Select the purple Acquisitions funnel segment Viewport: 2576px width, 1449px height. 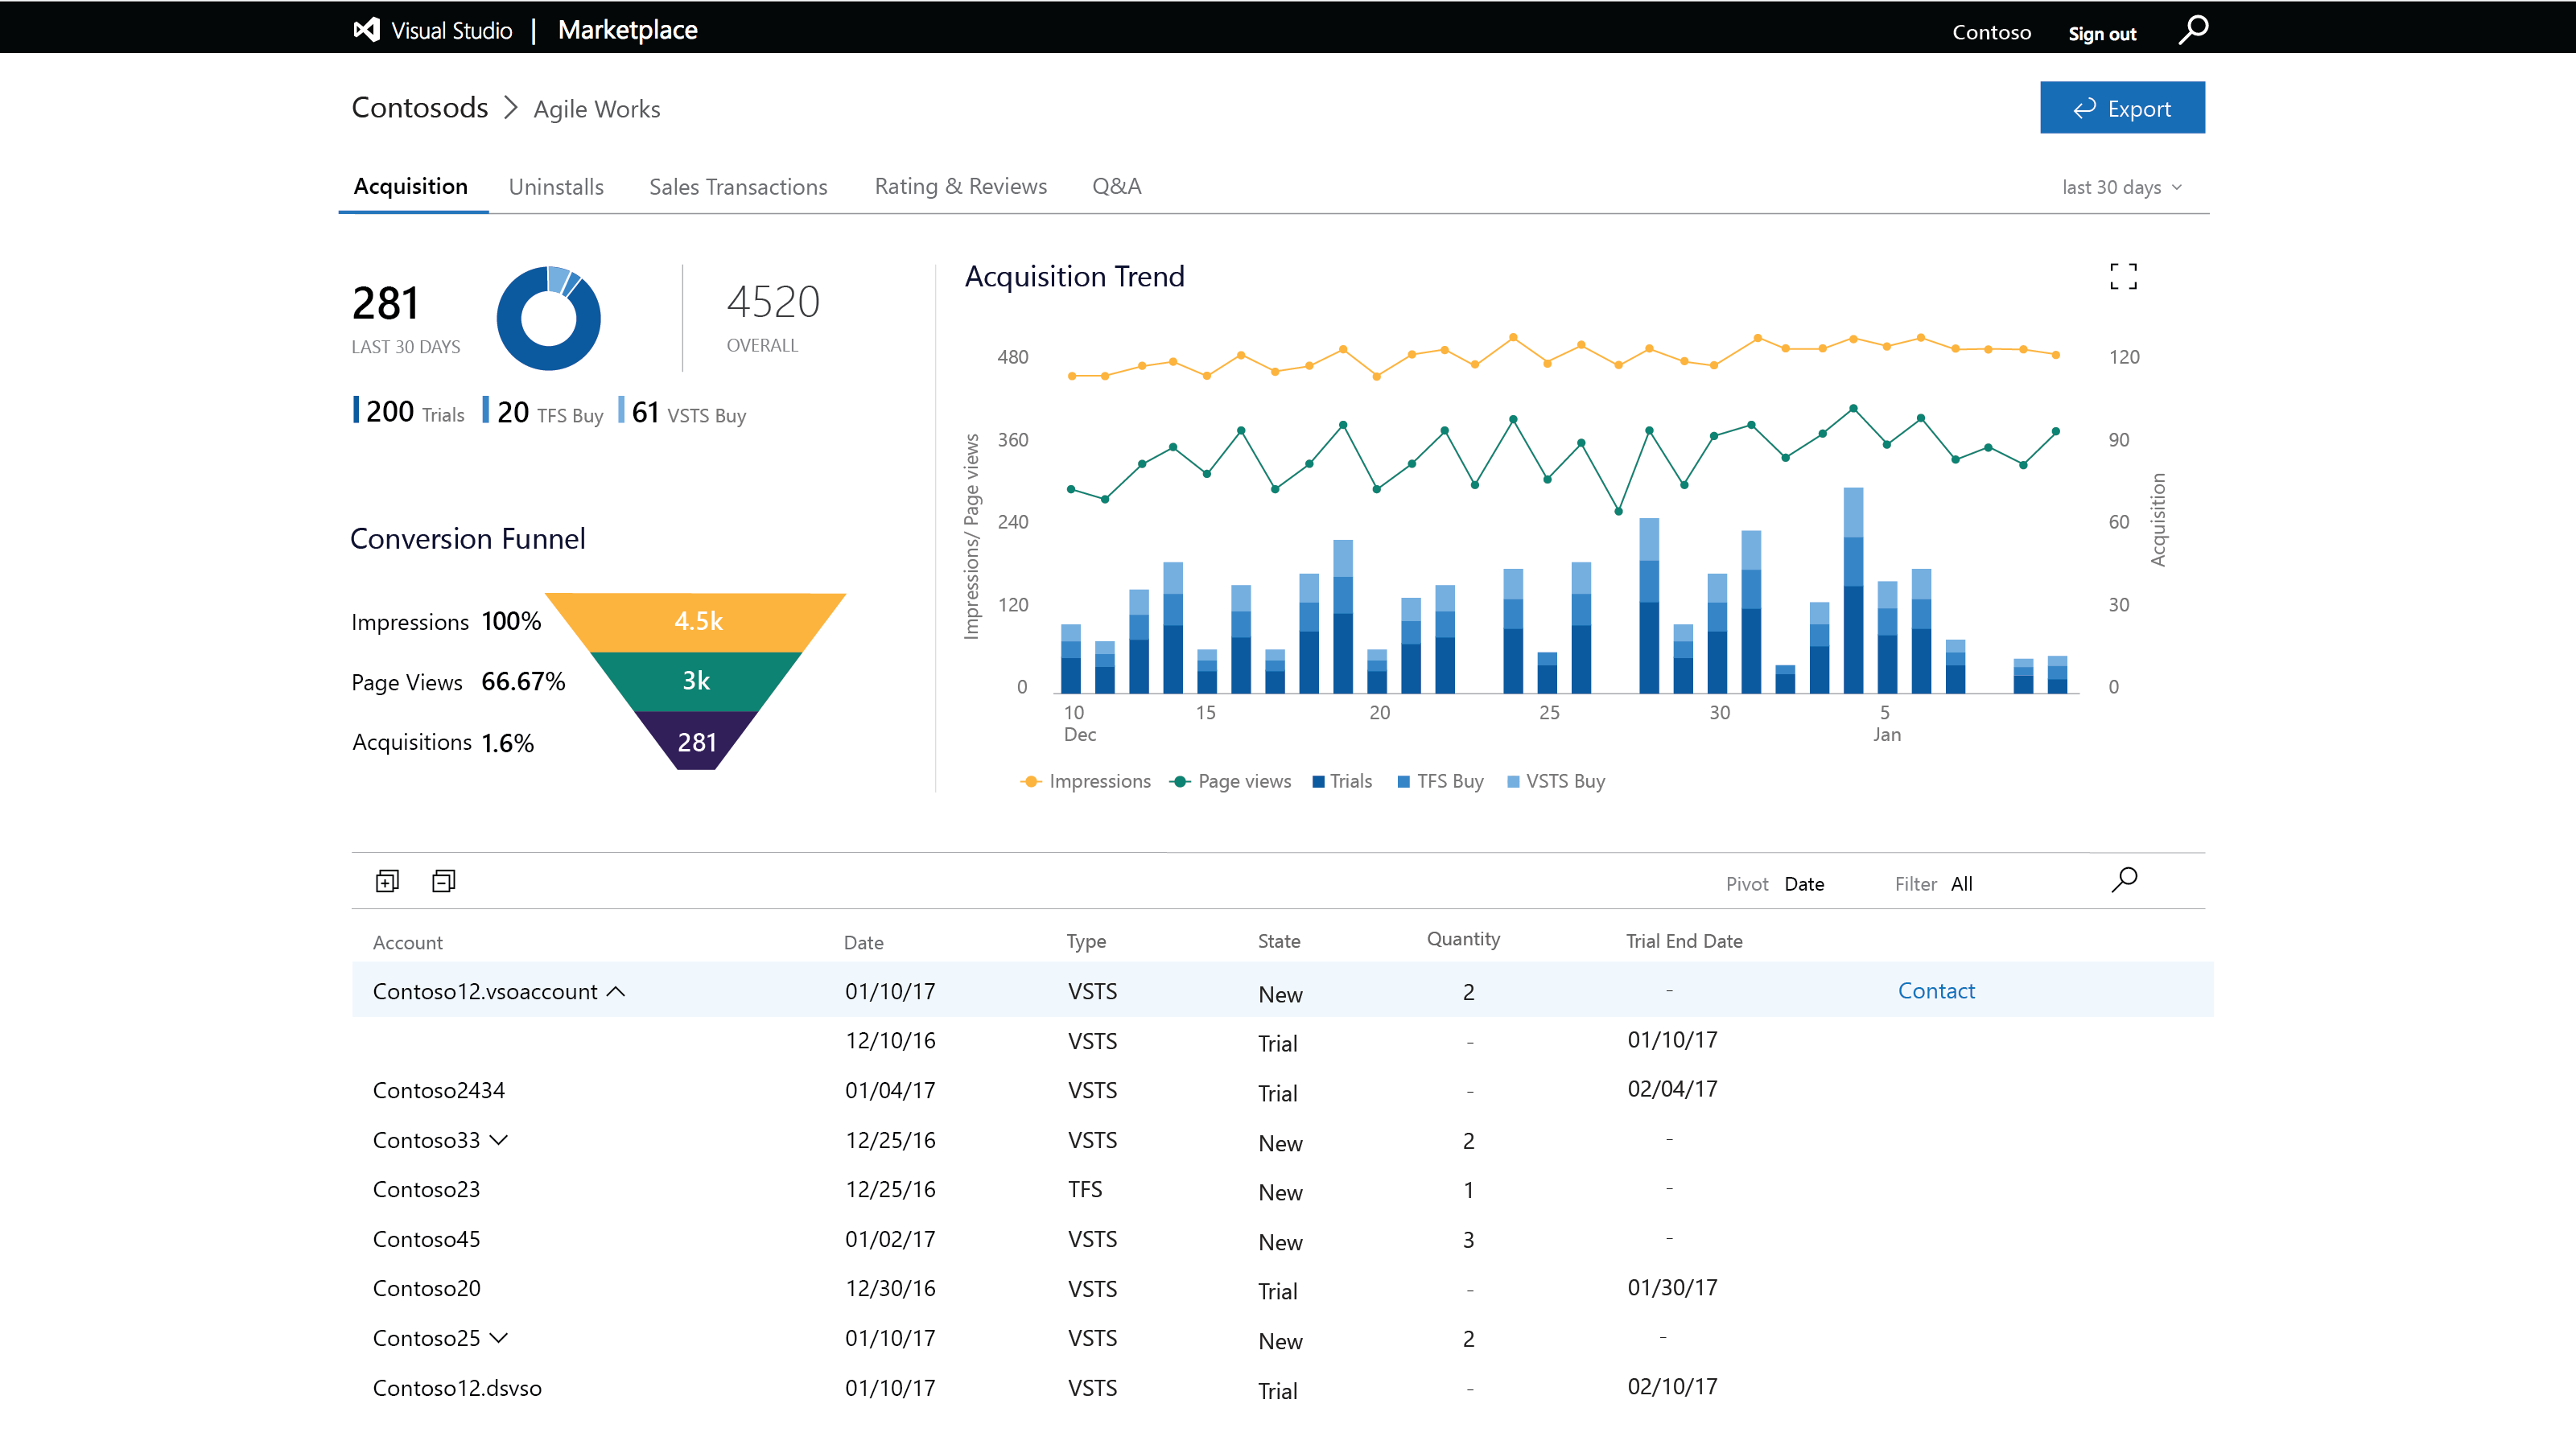697,741
